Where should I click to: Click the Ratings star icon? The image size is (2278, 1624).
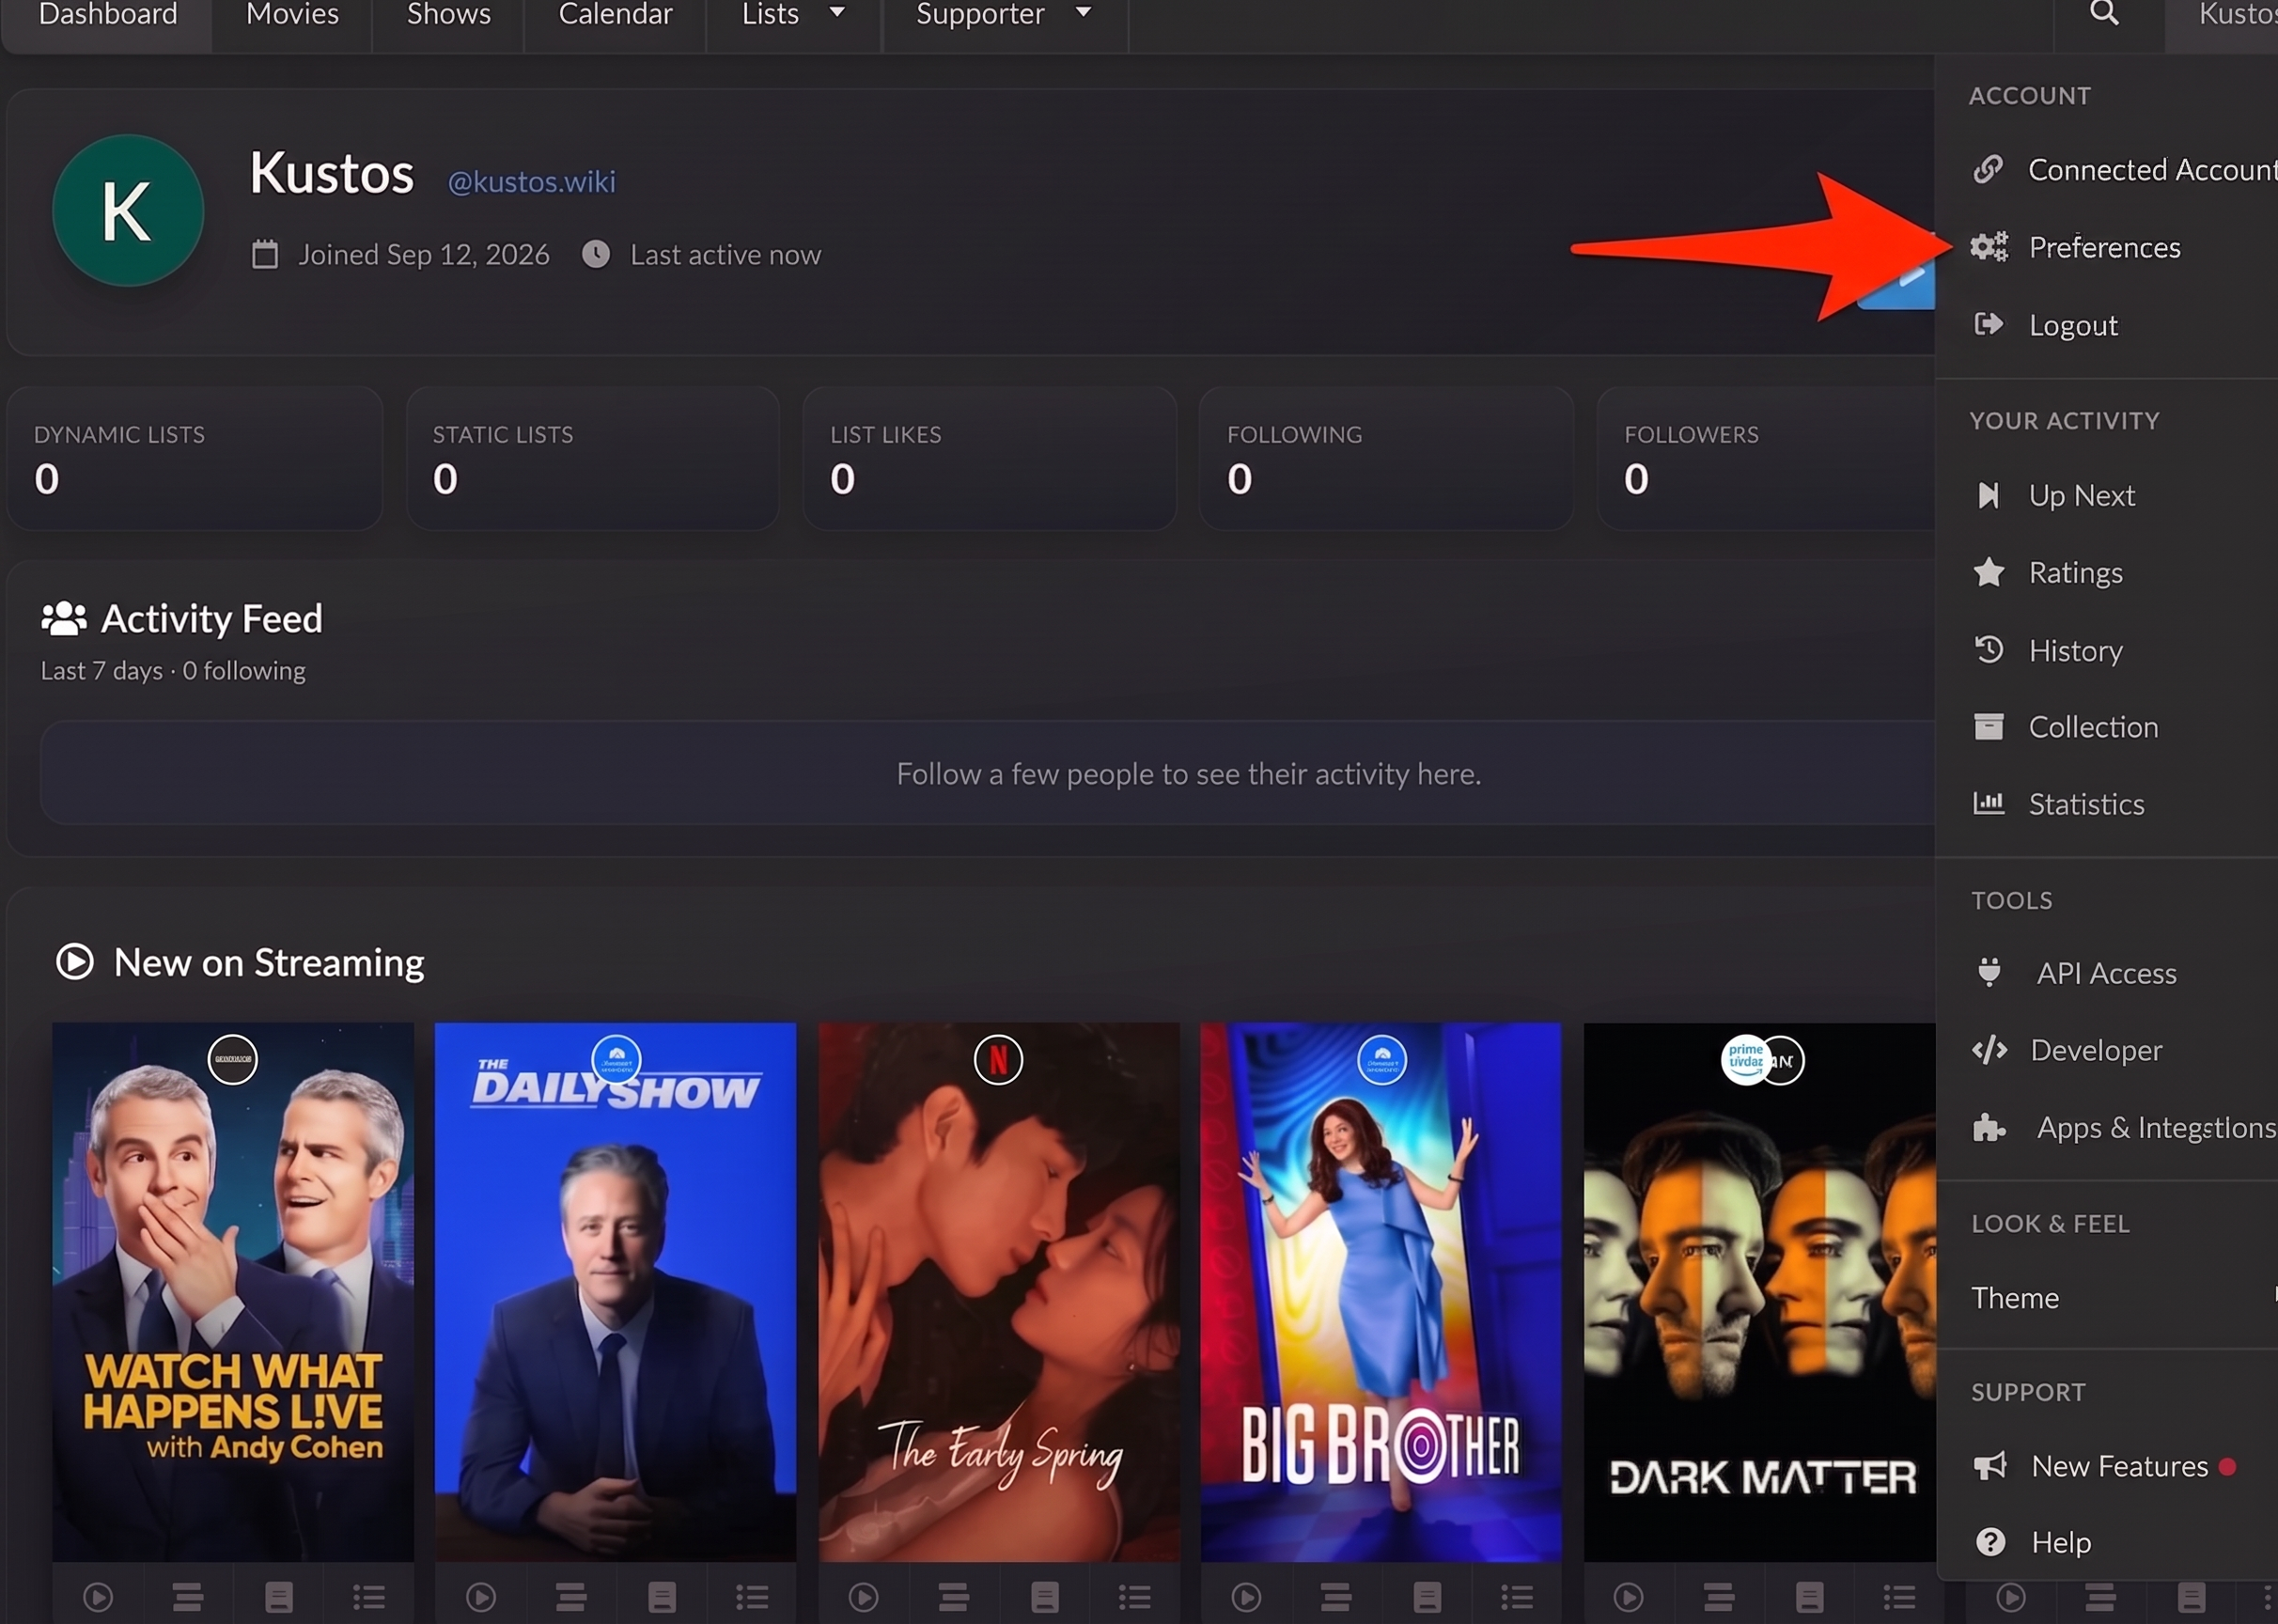click(x=1989, y=572)
